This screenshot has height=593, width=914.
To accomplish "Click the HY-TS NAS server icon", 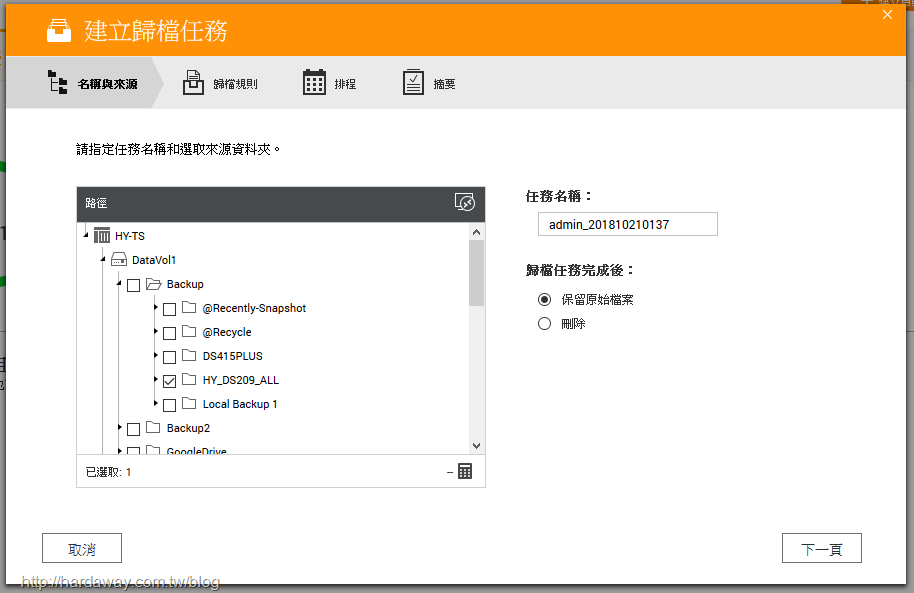I will (101, 236).
